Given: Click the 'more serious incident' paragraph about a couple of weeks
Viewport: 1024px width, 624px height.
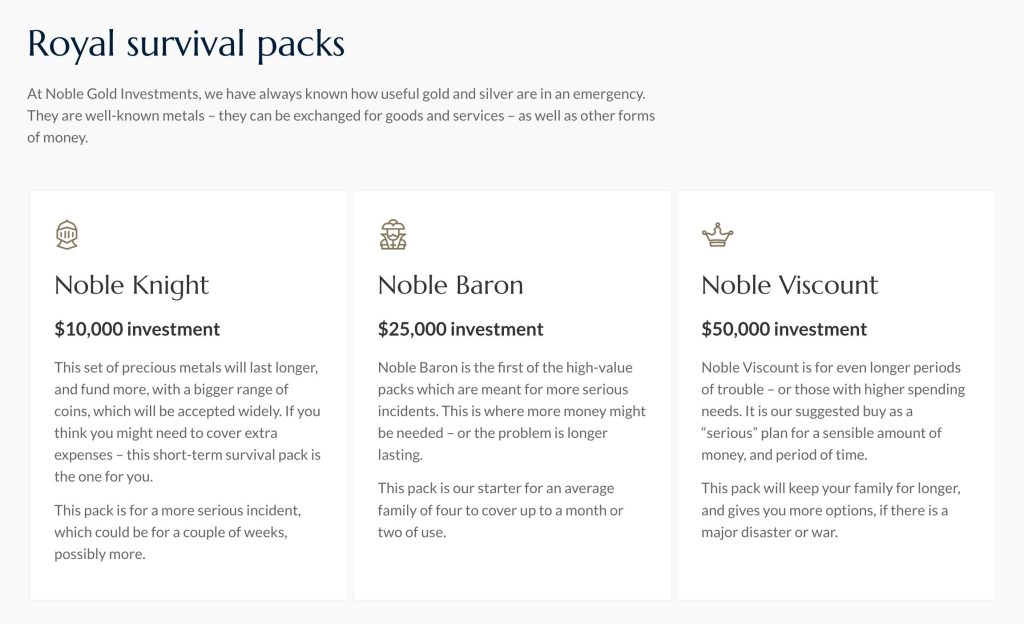Looking at the screenshot, I should [x=177, y=532].
